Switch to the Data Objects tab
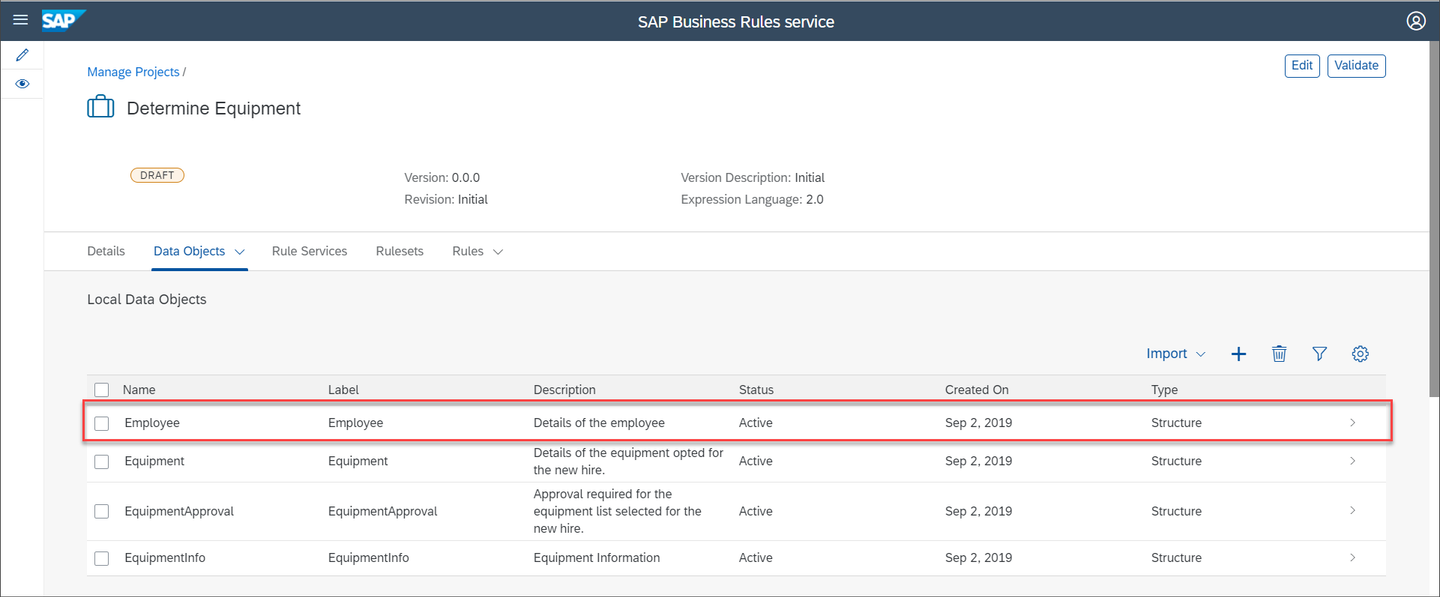The height and width of the screenshot is (597, 1440). pyautogui.click(x=189, y=251)
